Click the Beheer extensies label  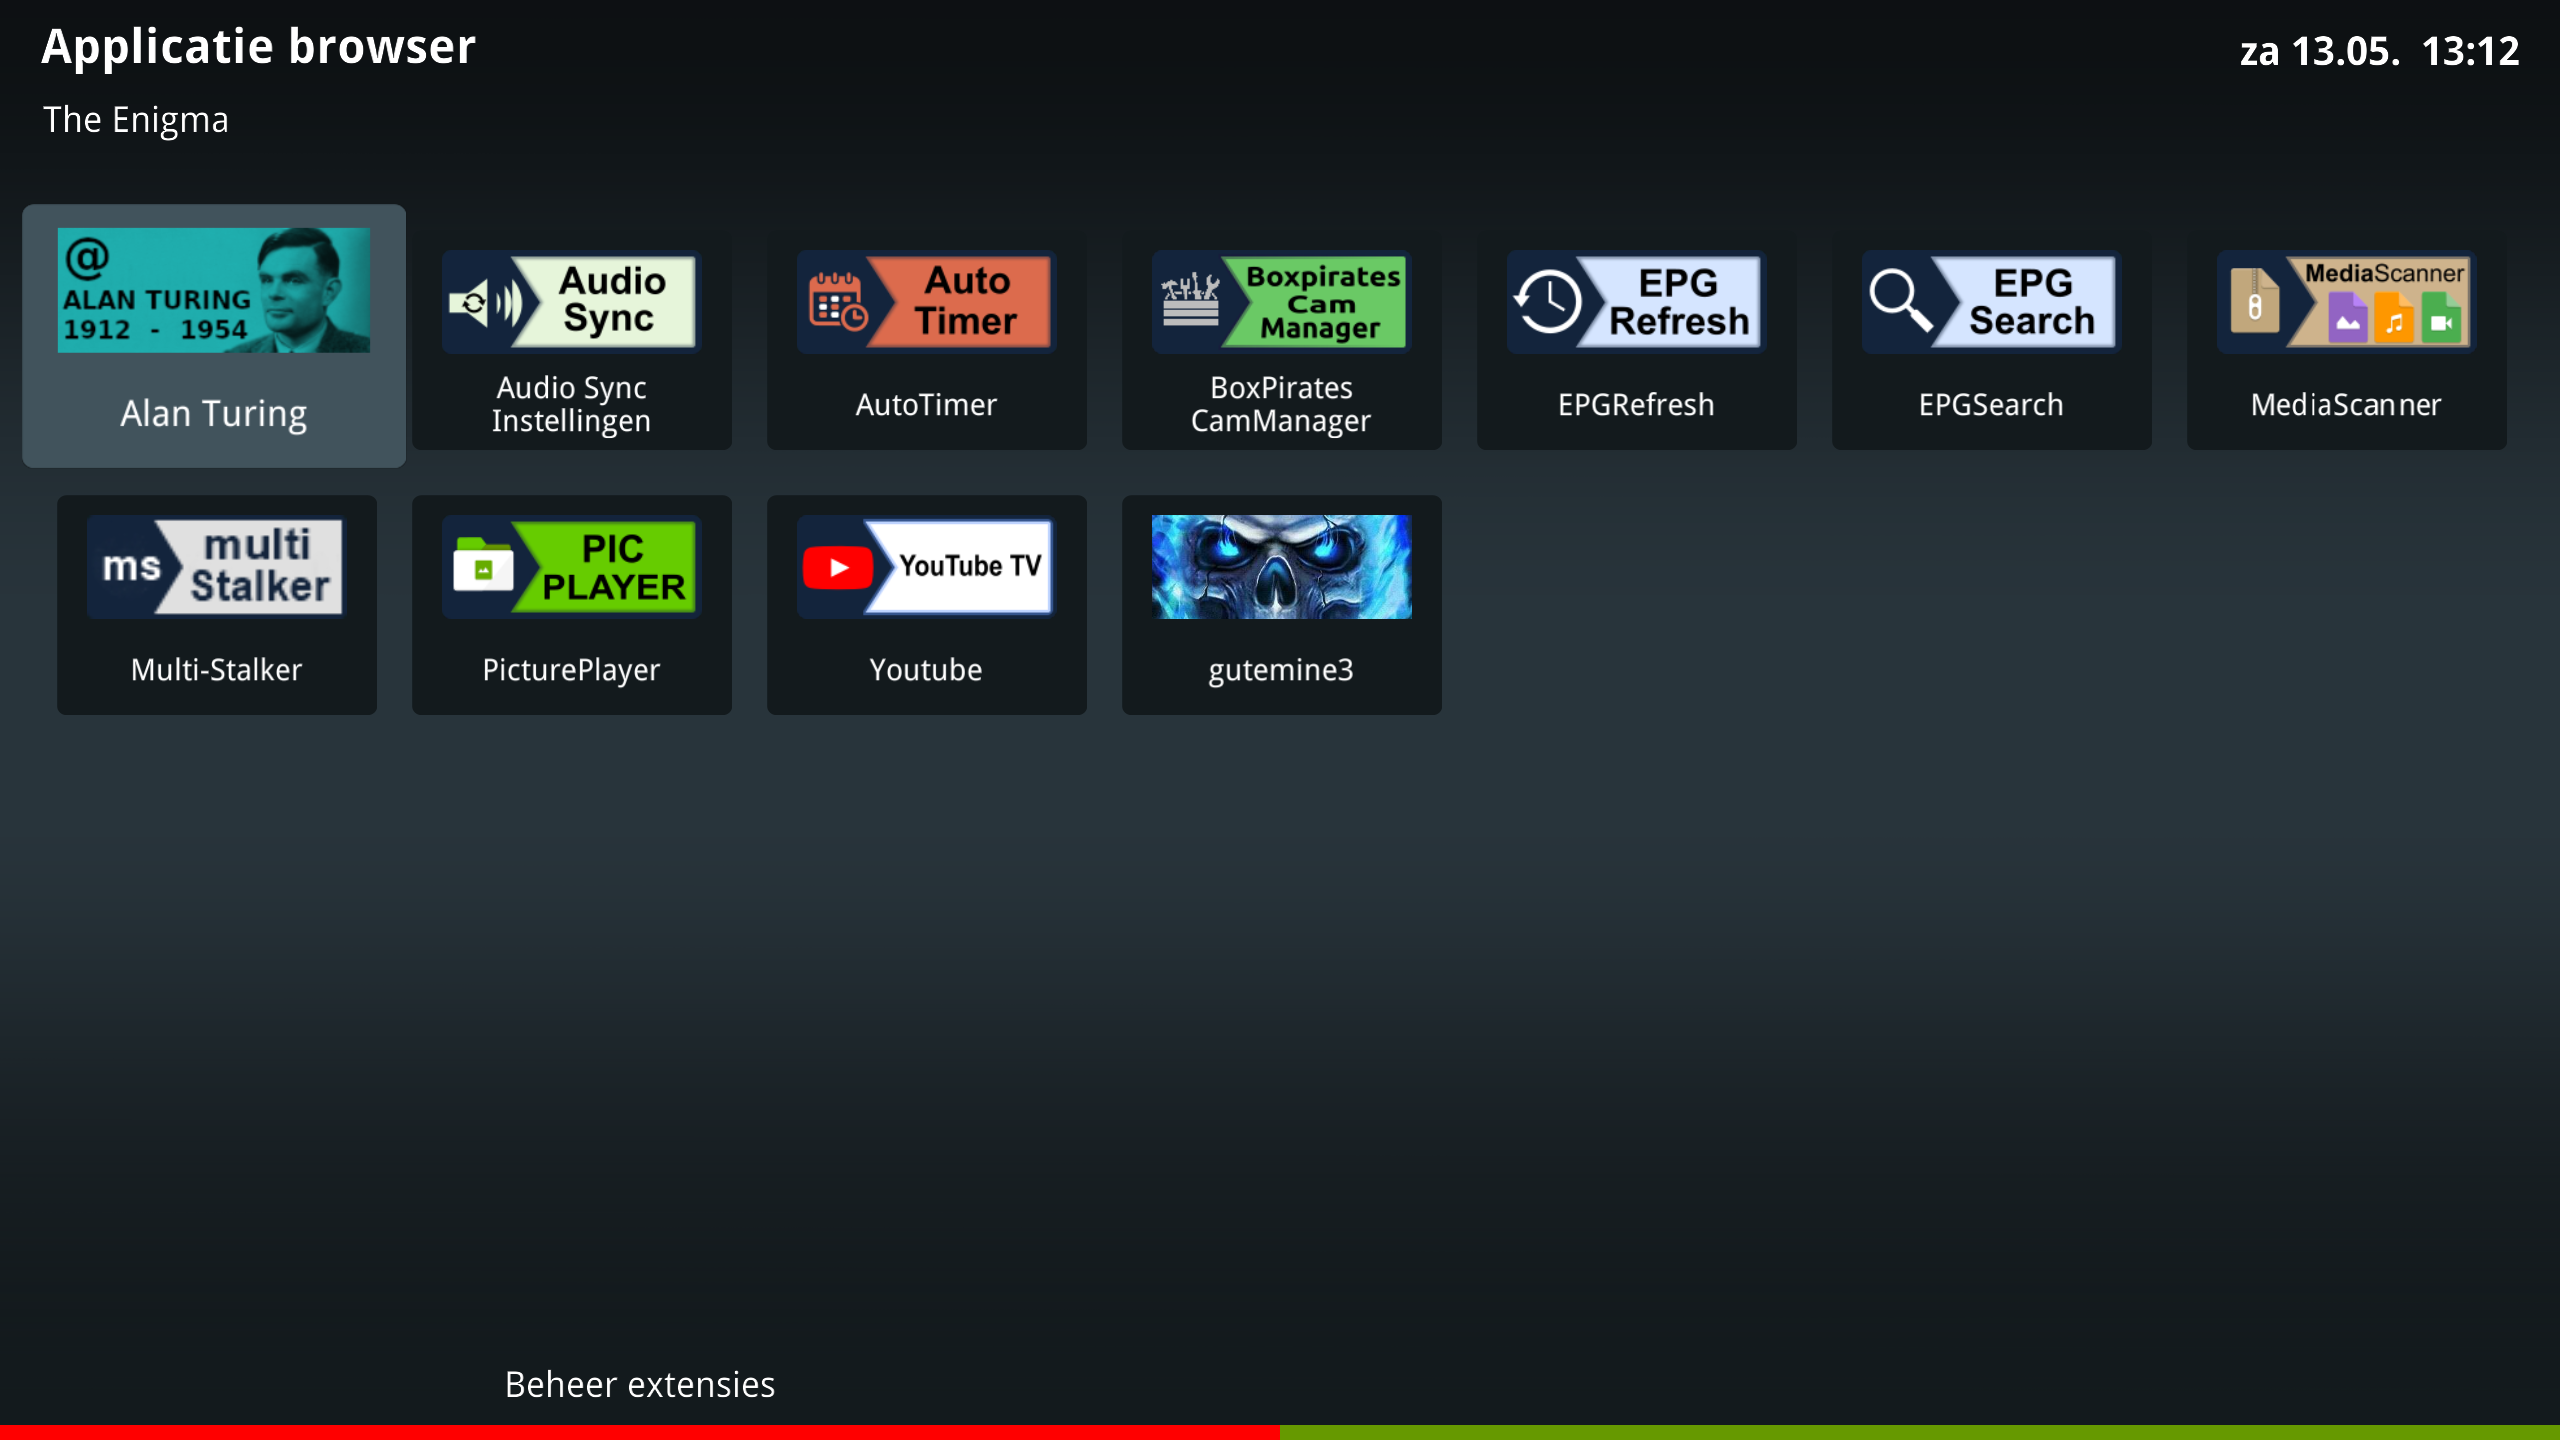640,1384
